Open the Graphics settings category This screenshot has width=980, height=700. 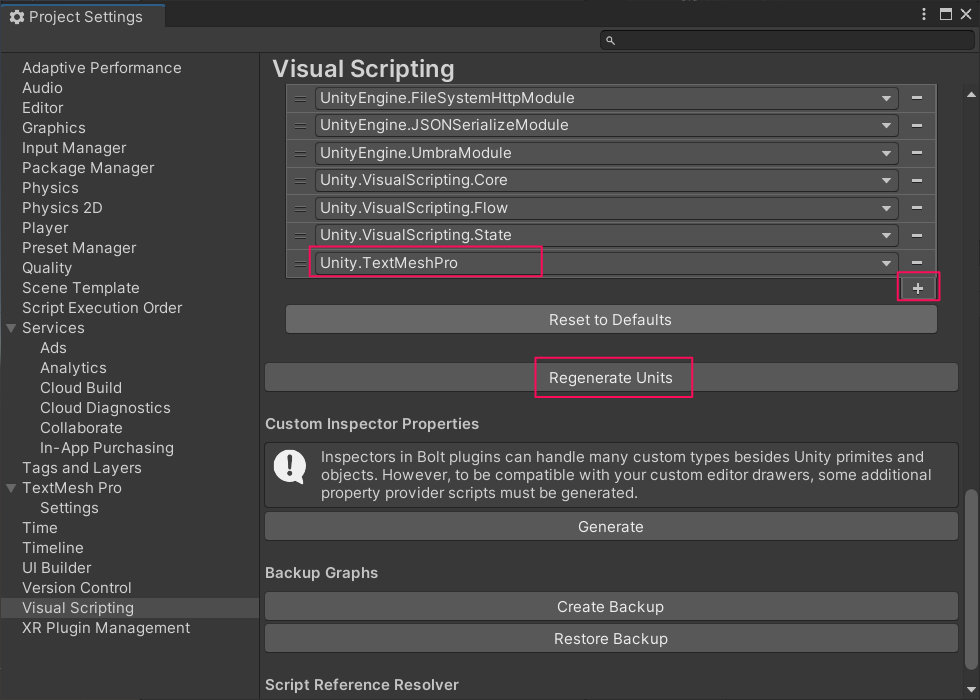(x=54, y=128)
